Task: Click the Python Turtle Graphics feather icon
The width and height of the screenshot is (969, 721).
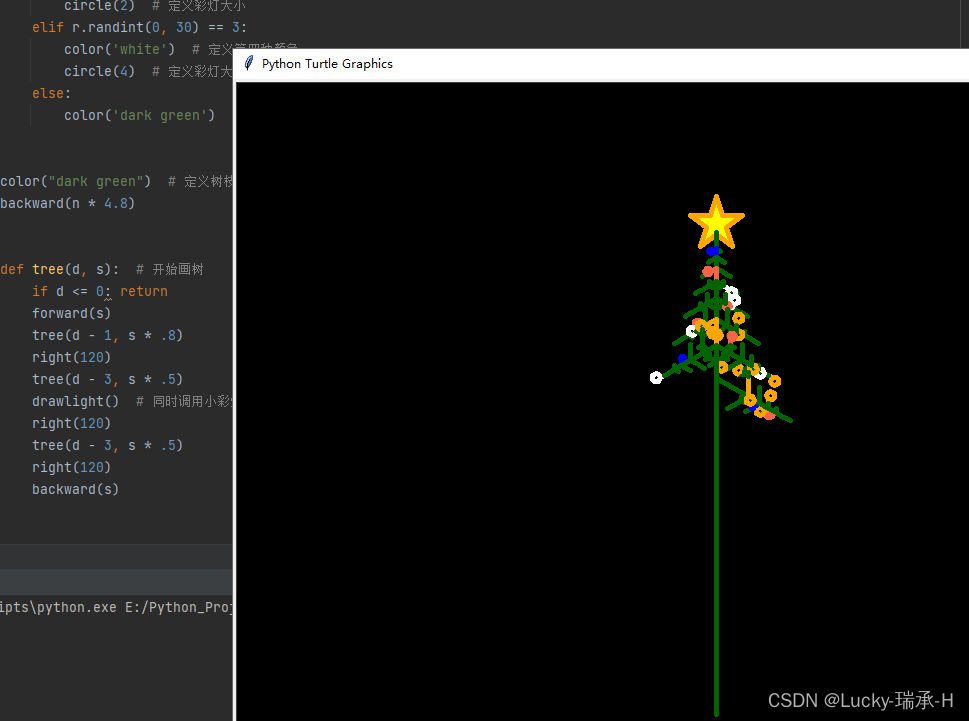Action: tap(248, 63)
